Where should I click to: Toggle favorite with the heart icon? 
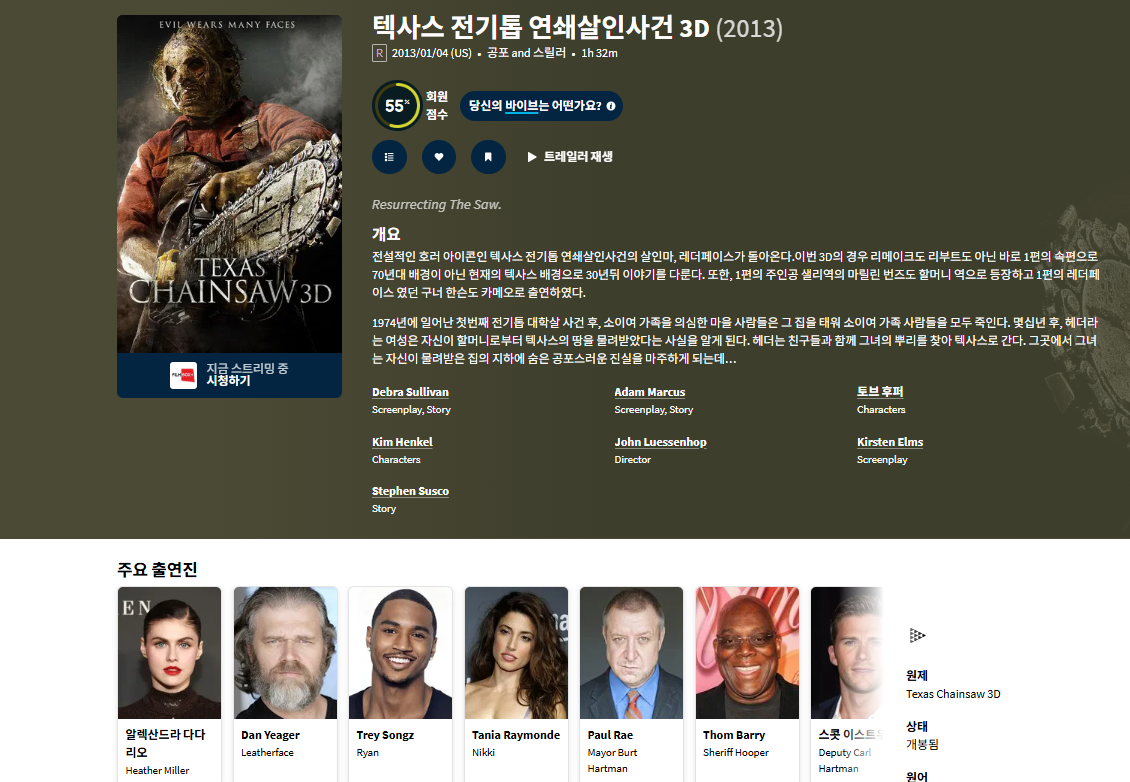click(x=438, y=157)
